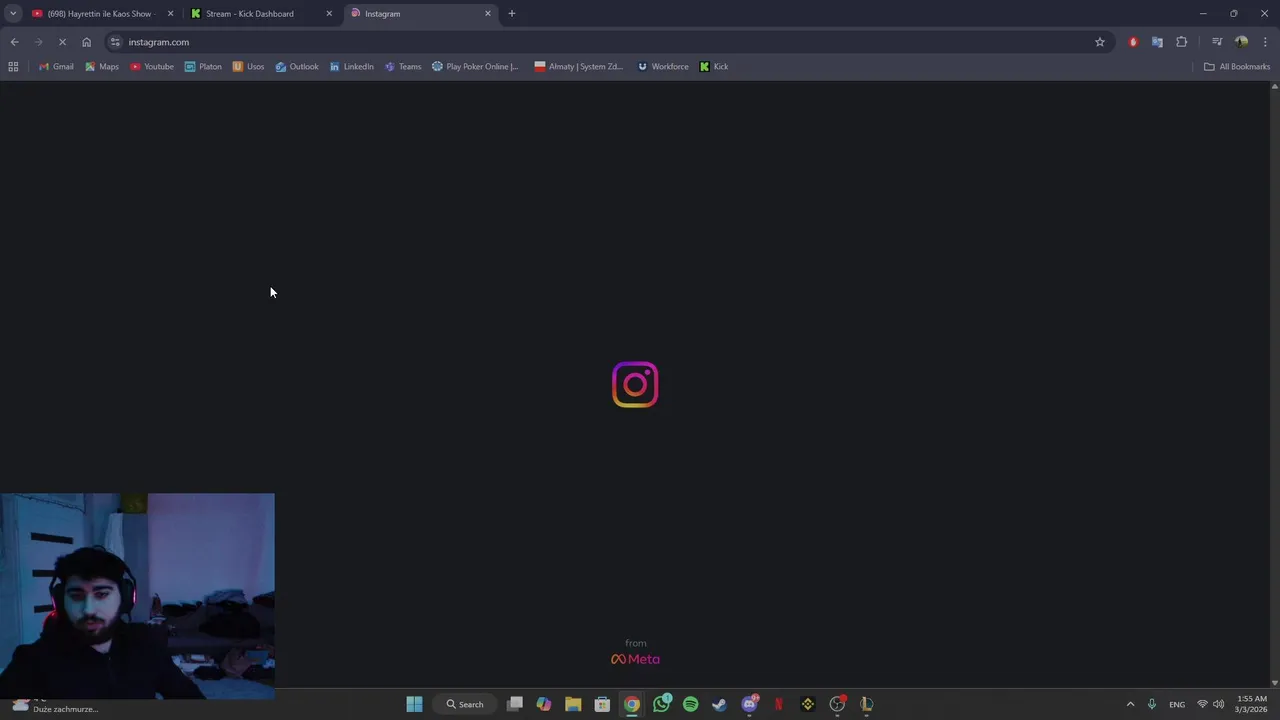Open the browser home page

click(86, 42)
